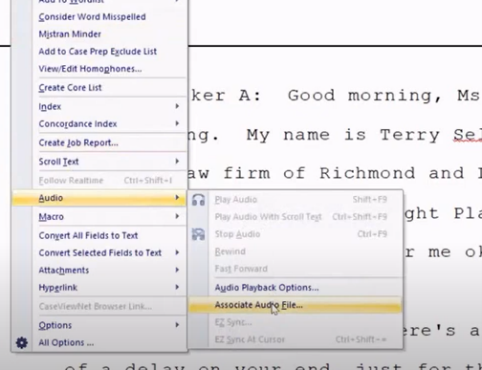Screen dimensions: 482x370
Task: Expand the Index submenu arrow
Action: [177, 106]
